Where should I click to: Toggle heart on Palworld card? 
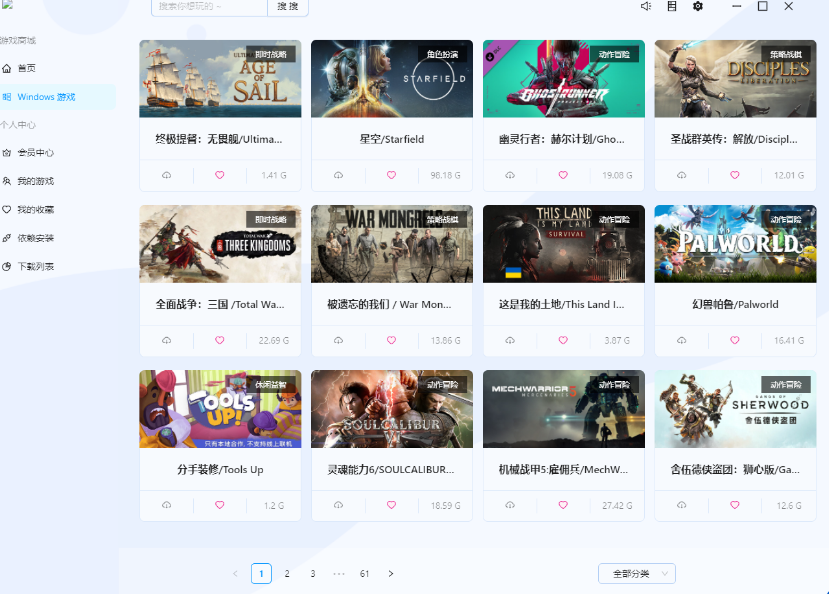tap(735, 340)
